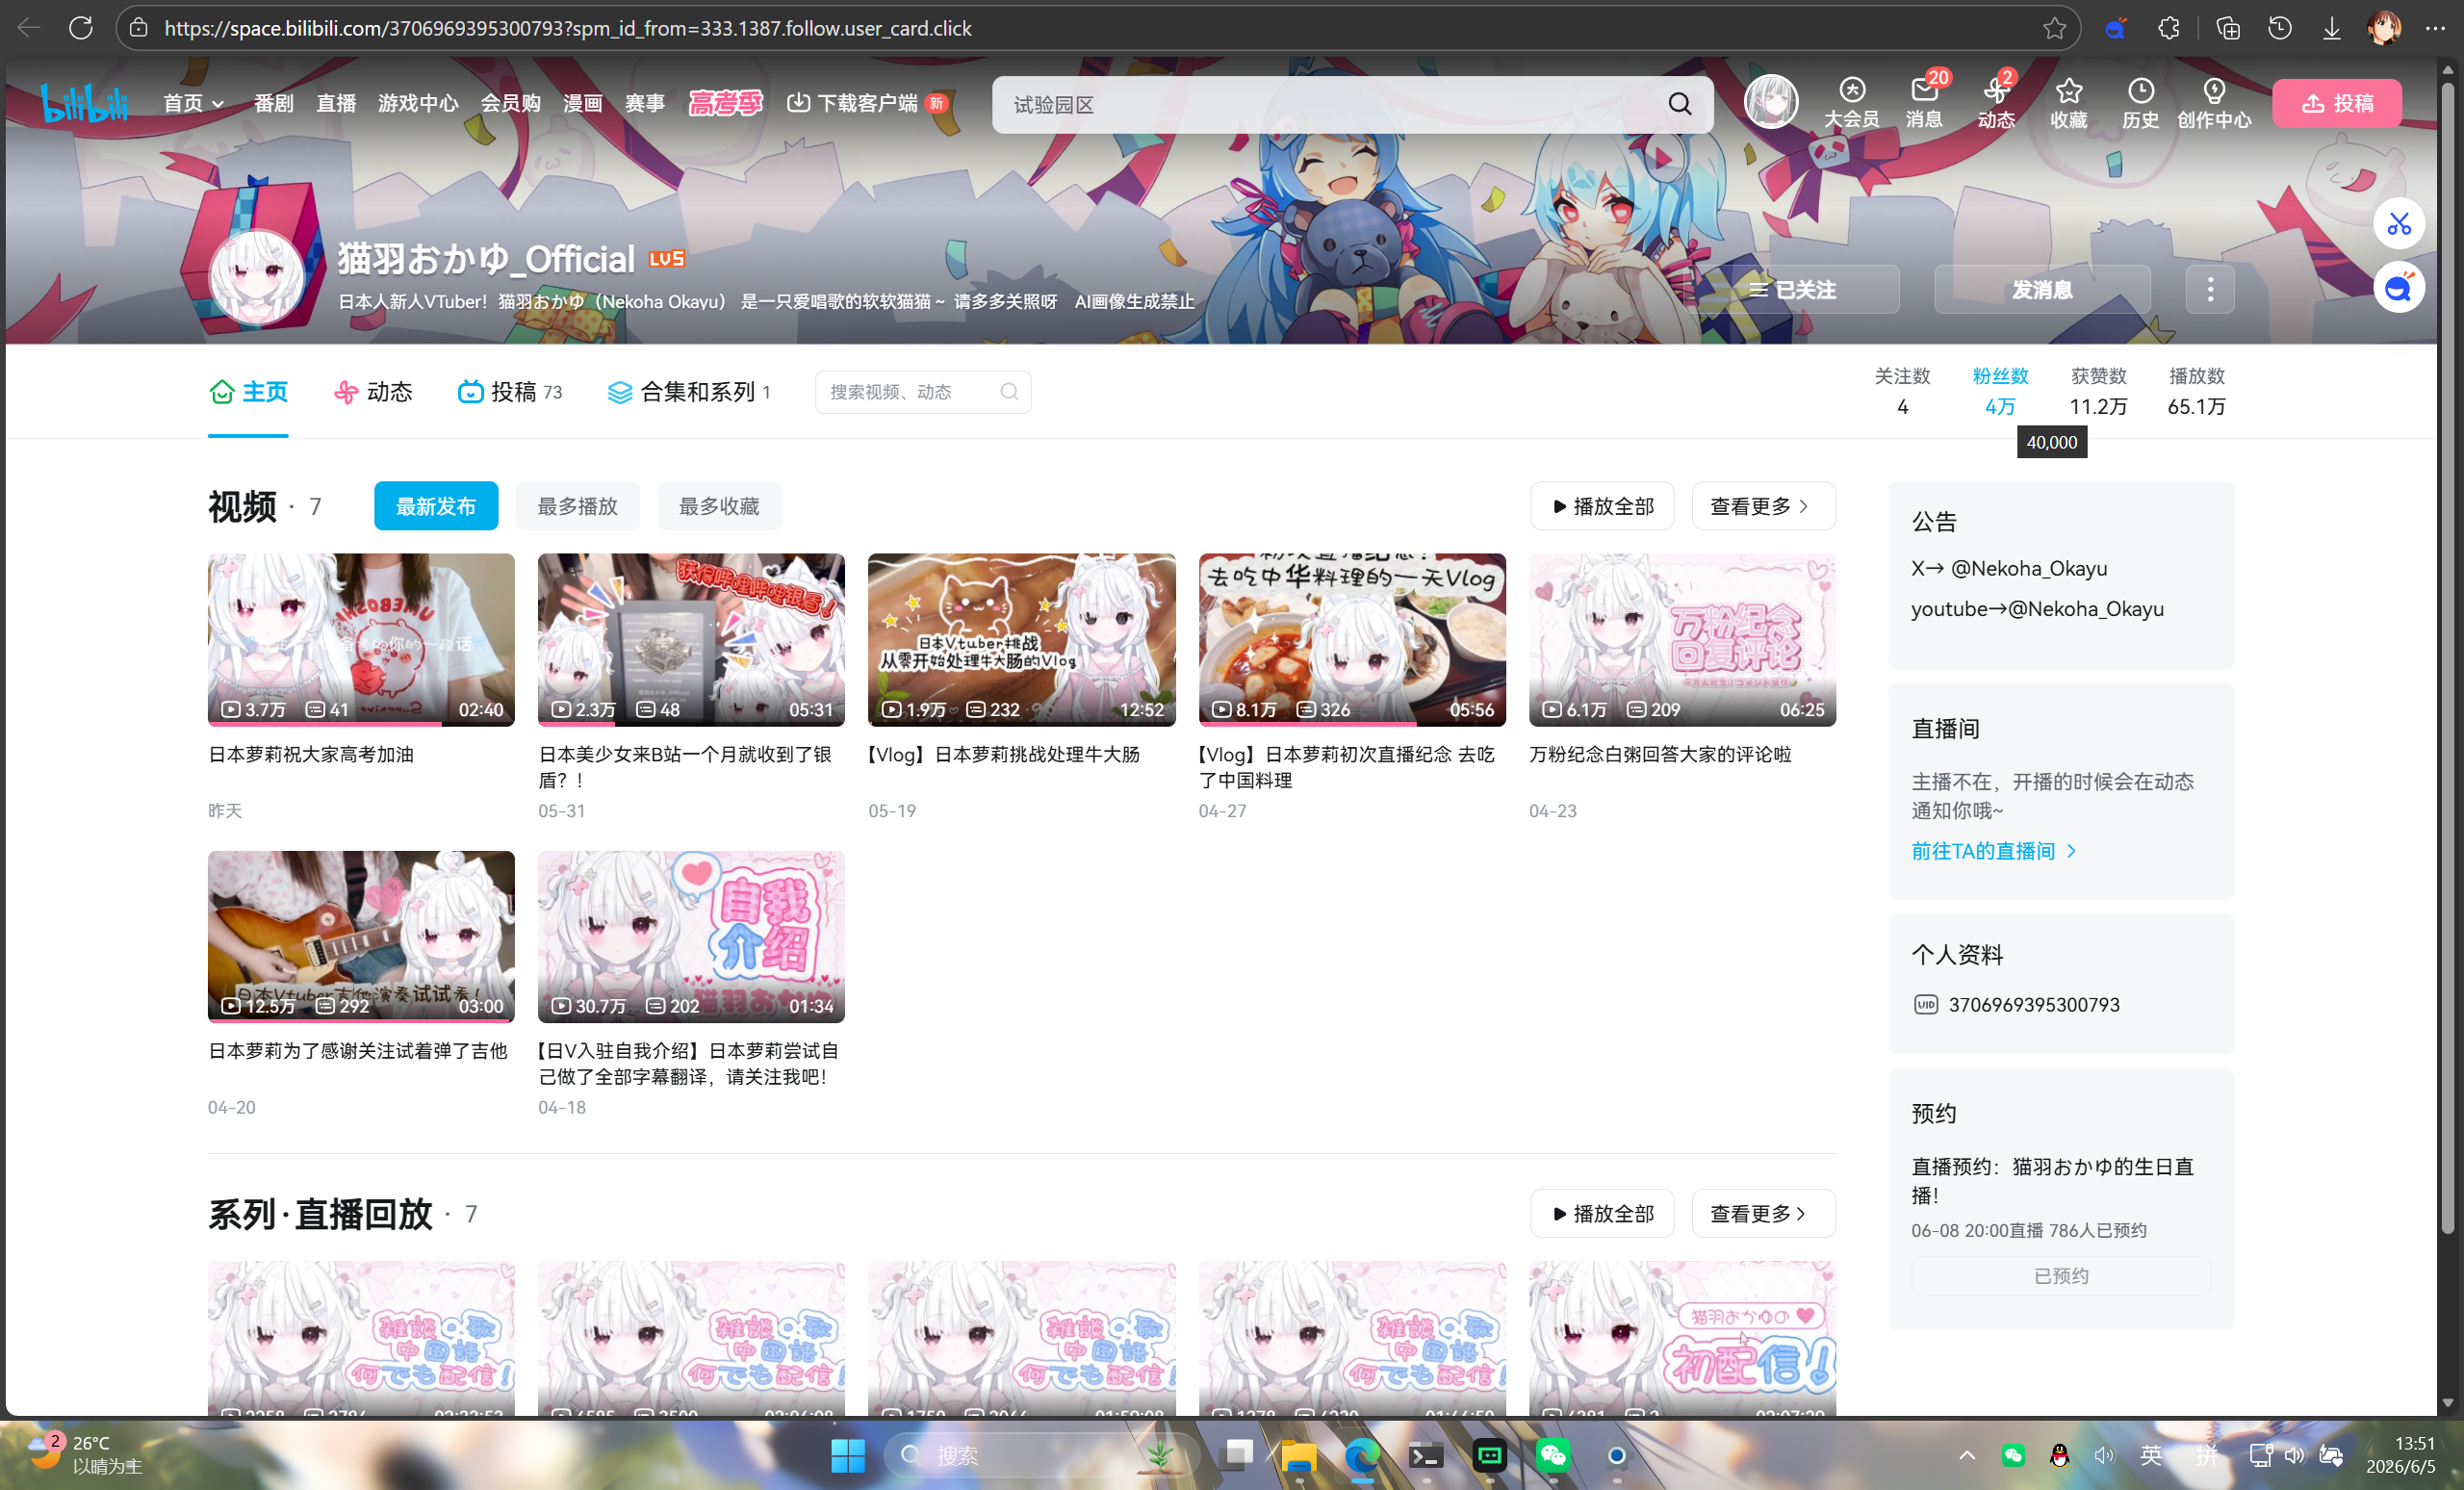Expand 查看更多 for the 视频 section
Image resolution: width=2464 pixels, height=1490 pixels.
[x=1763, y=506]
